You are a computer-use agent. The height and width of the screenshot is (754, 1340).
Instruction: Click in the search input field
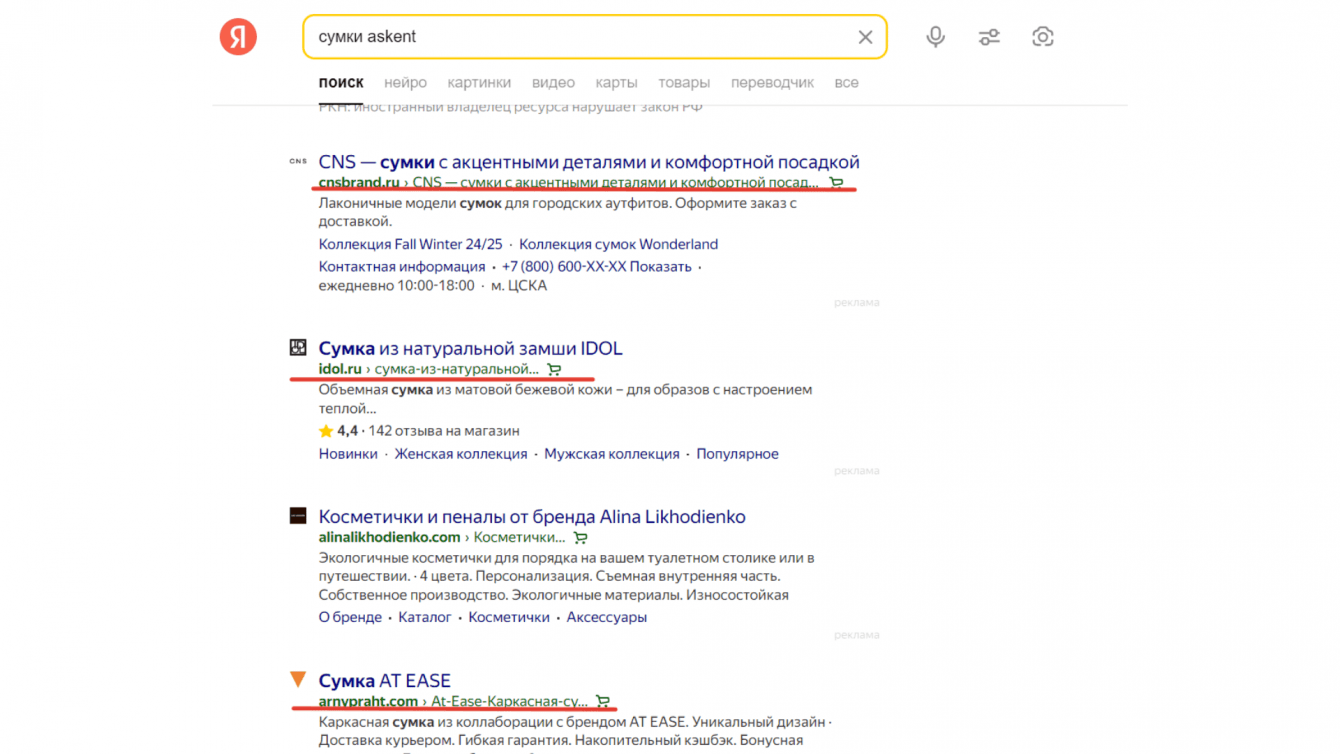tap(580, 37)
